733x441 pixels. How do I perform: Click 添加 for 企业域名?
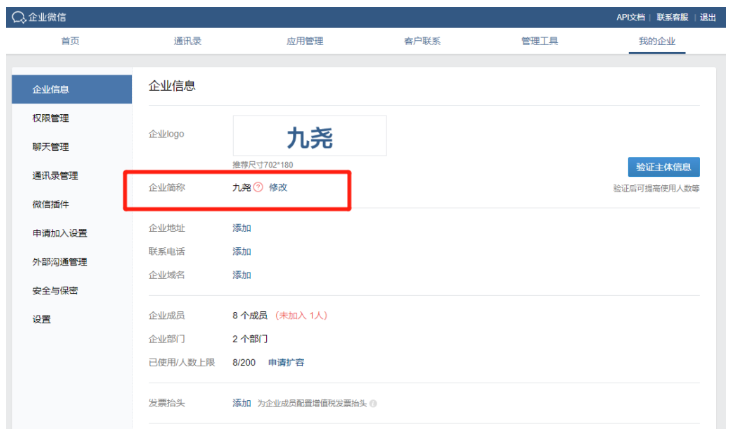(242, 275)
